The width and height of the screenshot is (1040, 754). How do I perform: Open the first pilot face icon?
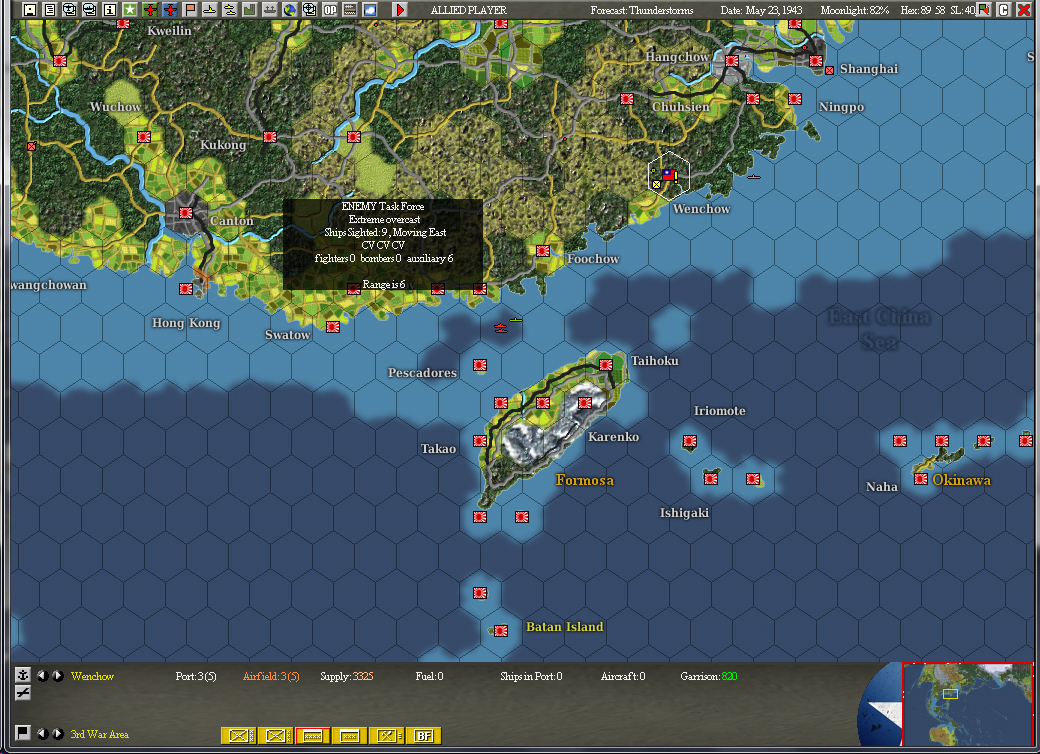(x=70, y=9)
